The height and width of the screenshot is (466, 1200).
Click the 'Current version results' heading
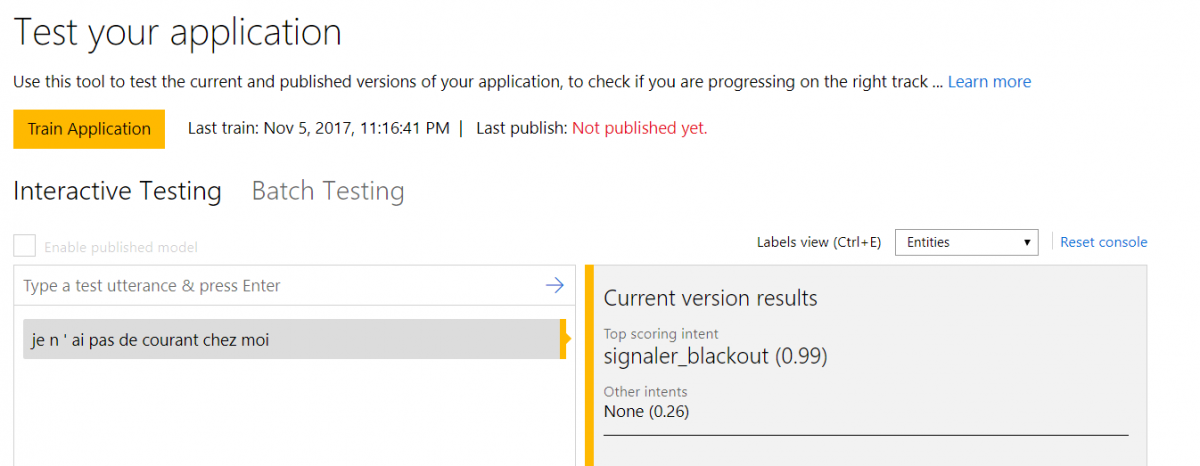[711, 298]
